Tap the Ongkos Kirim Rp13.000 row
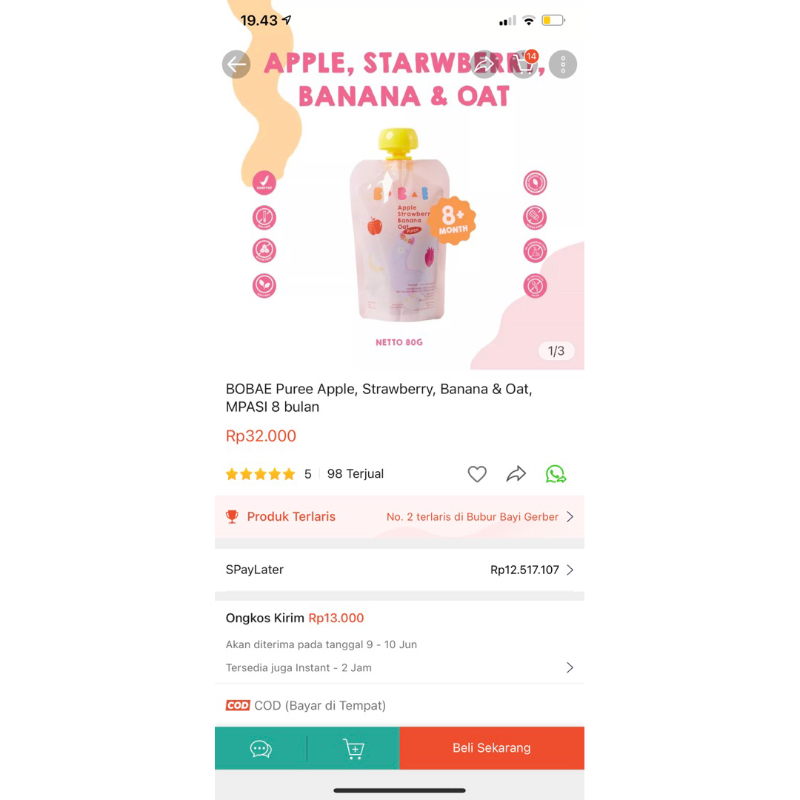 (x=399, y=618)
